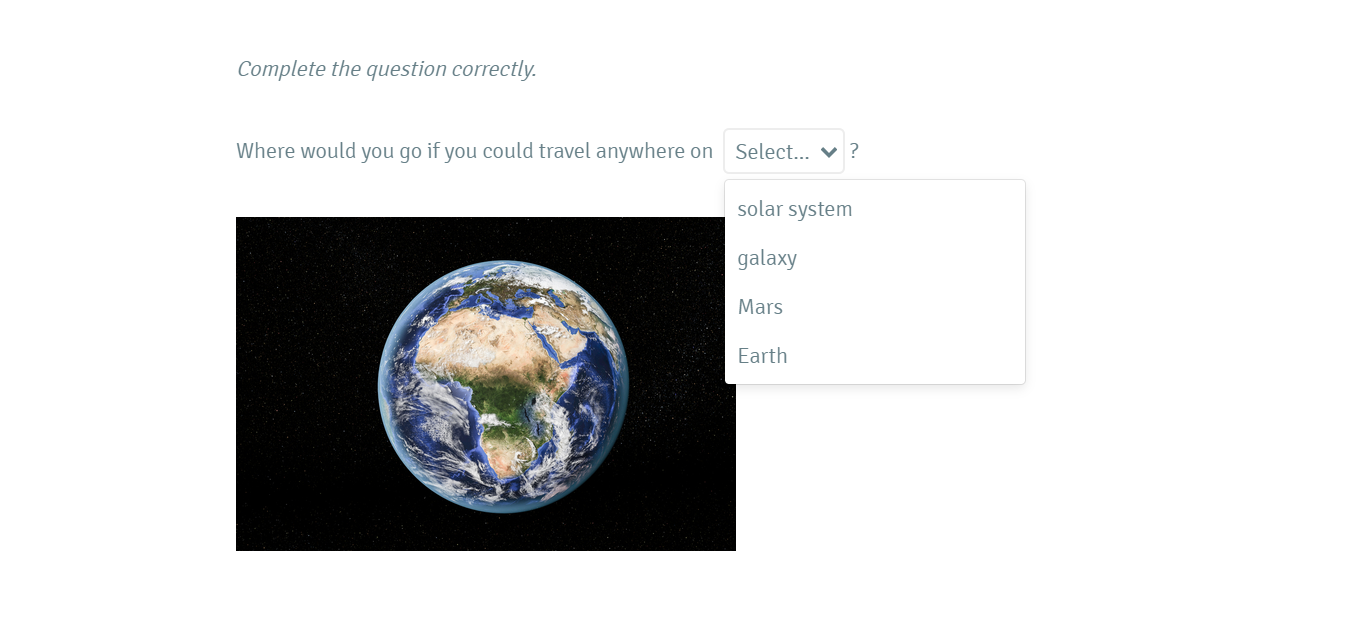Select the 'Mars' option
The width and height of the screenshot is (1372, 622).
click(760, 306)
